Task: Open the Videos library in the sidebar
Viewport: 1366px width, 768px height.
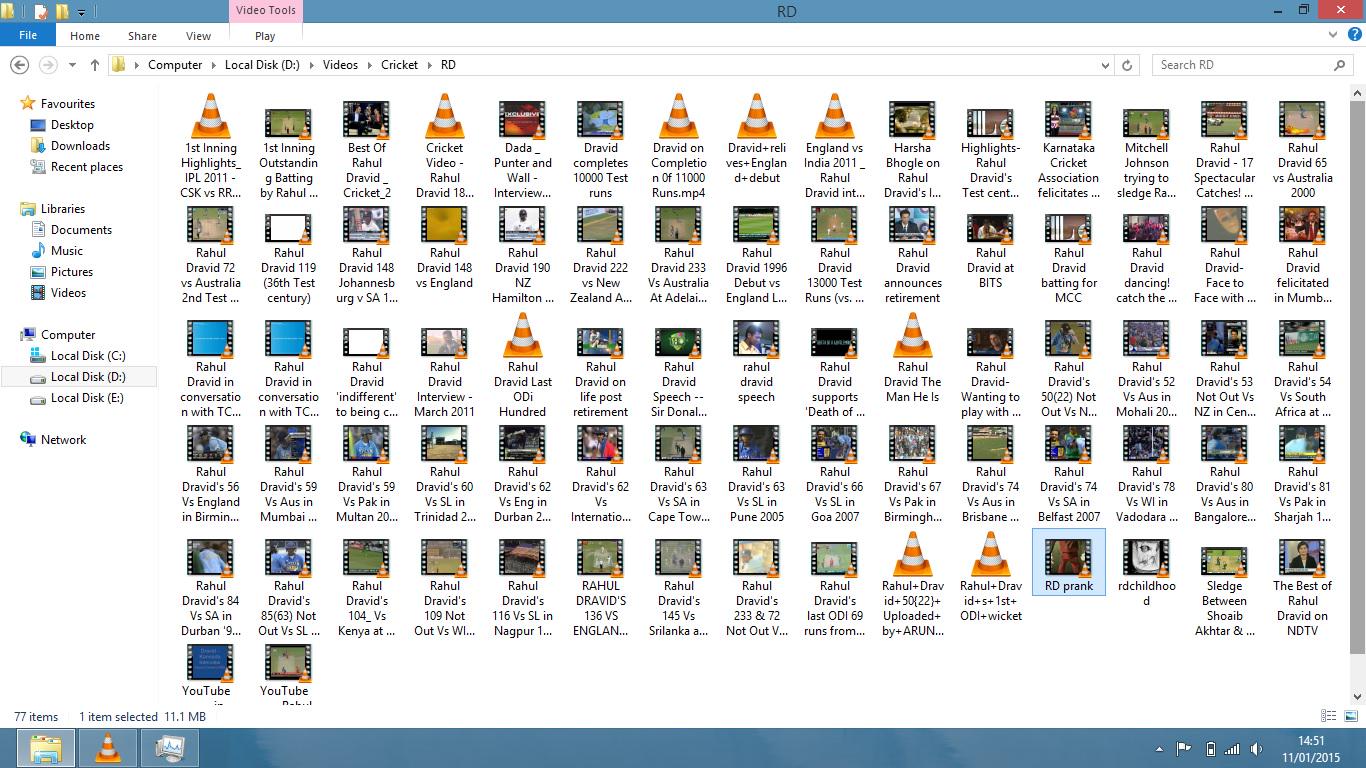Action: click(69, 293)
